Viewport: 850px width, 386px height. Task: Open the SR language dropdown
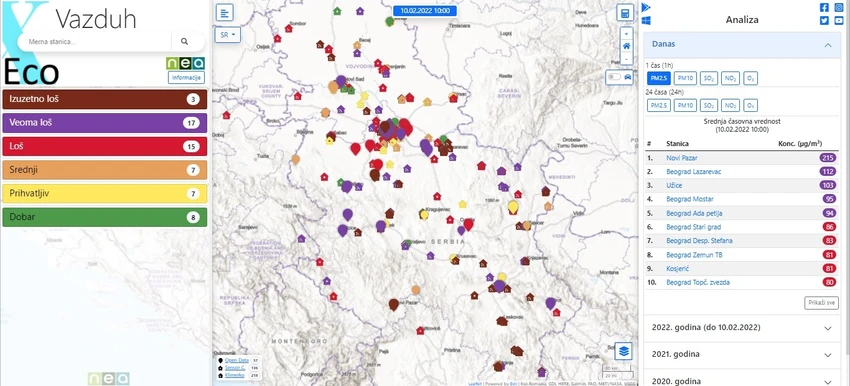228,35
